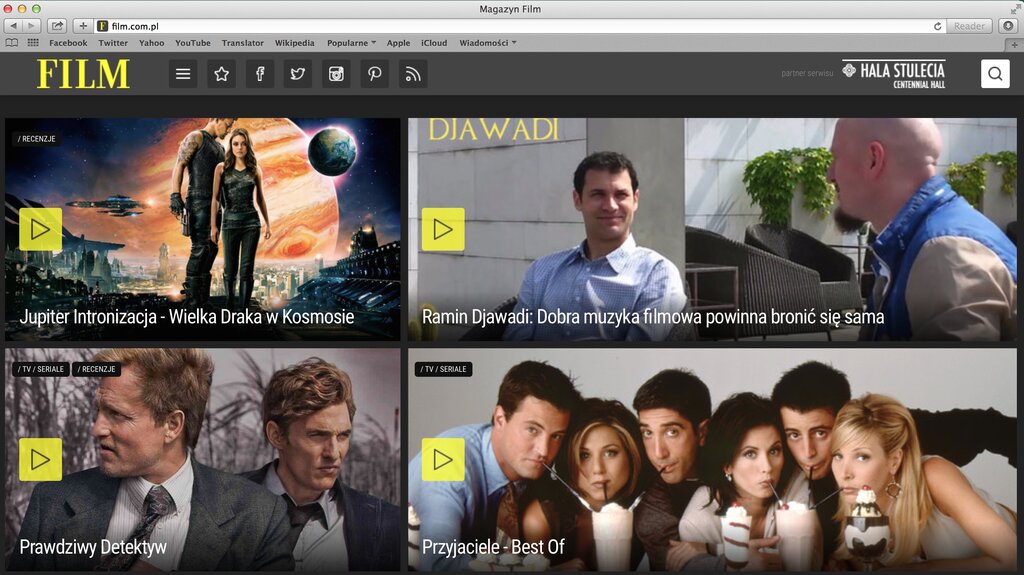The image size is (1024, 575).
Task: Open Przyjaciele - Best Of article title
Action: click(x=493, y=547)
